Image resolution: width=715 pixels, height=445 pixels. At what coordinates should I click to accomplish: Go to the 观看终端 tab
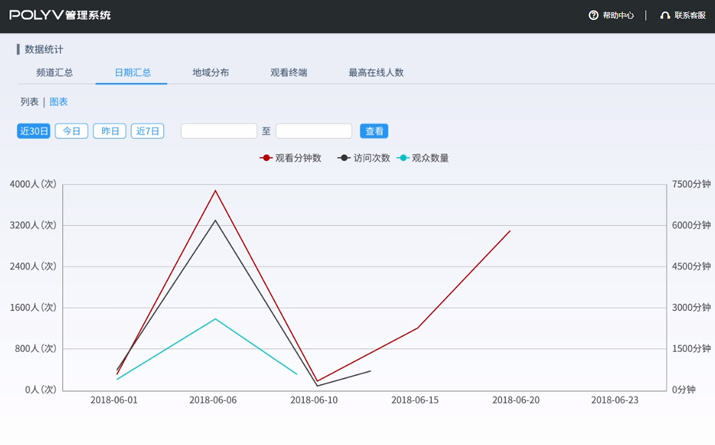click(288, 73)
